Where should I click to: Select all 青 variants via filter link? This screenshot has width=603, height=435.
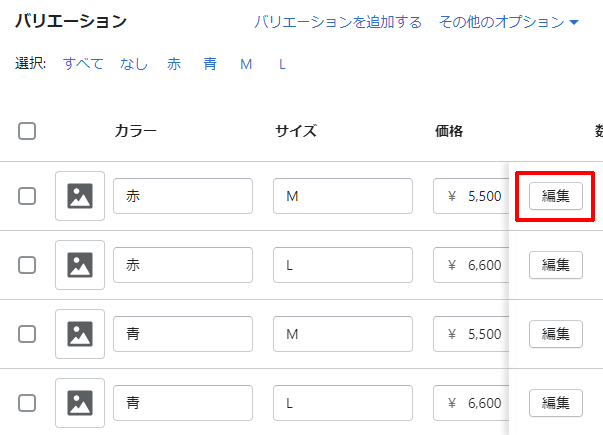click(x=210, y=63)
